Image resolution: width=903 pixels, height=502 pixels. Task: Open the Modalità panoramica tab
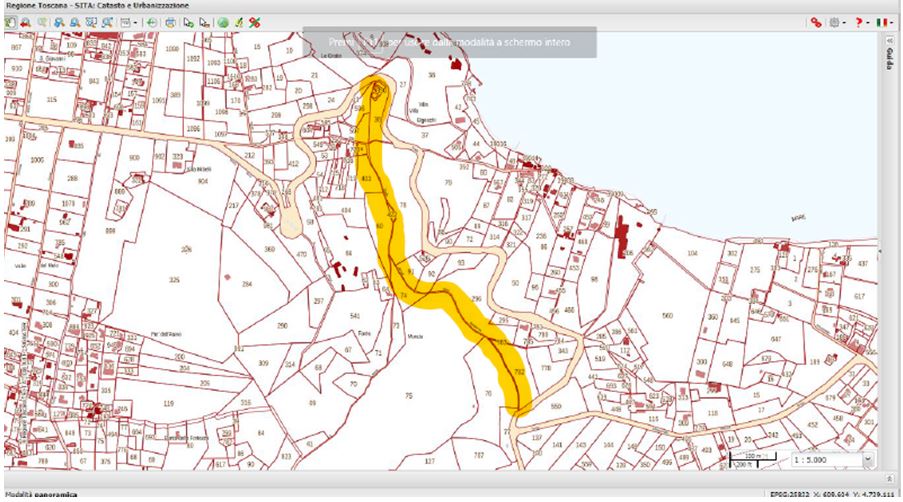click(x=40, y=494)
